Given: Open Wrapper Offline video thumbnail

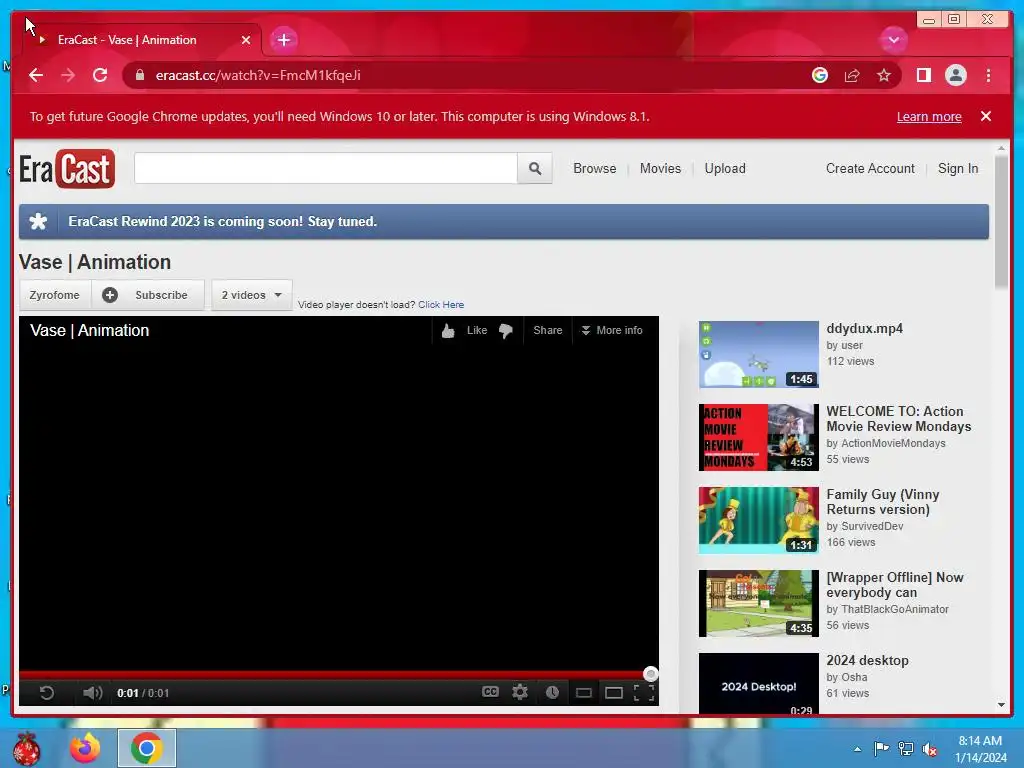Looking at the screenshot, I should pos(758,603).
